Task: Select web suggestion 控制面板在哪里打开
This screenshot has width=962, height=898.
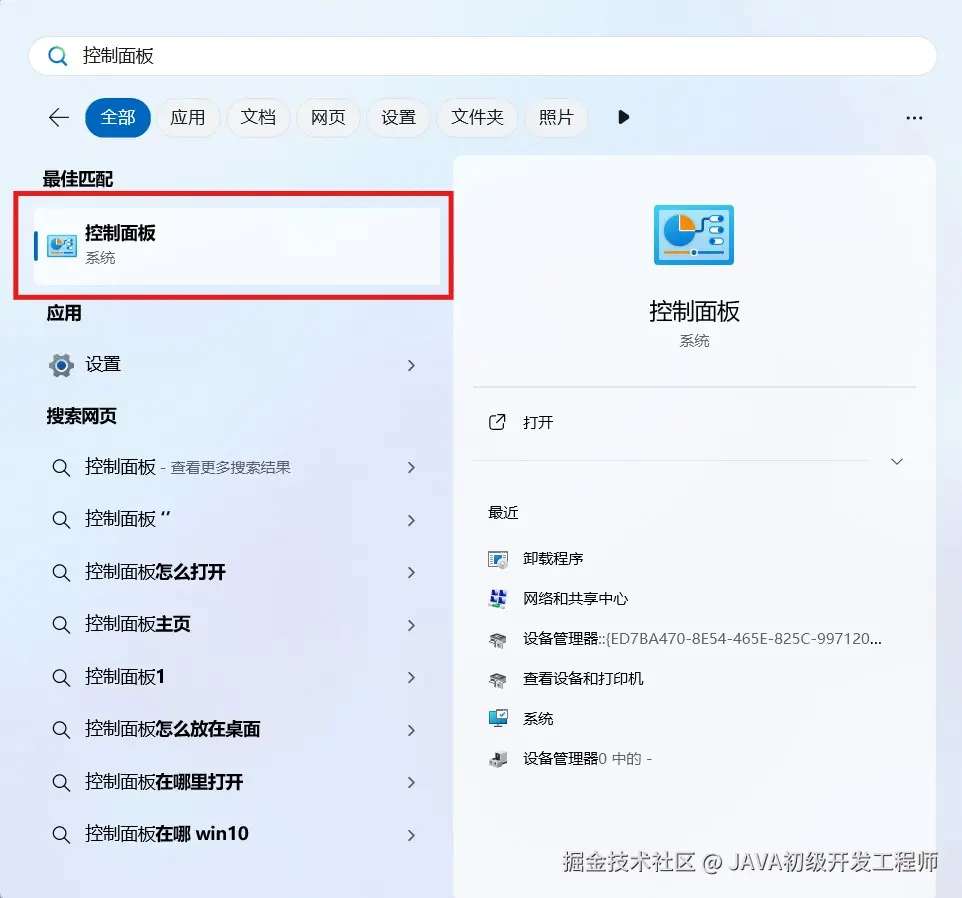Action: [x=164, y=781]
